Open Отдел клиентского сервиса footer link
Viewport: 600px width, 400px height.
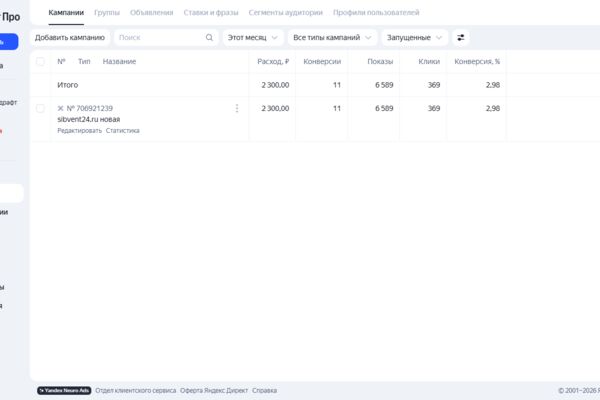point(135,390)
